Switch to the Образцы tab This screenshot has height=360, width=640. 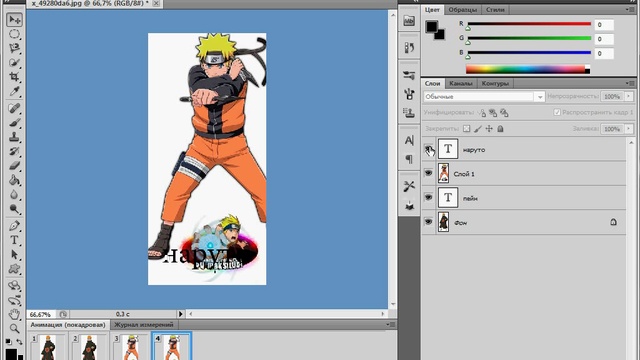[x=462, y=9]
